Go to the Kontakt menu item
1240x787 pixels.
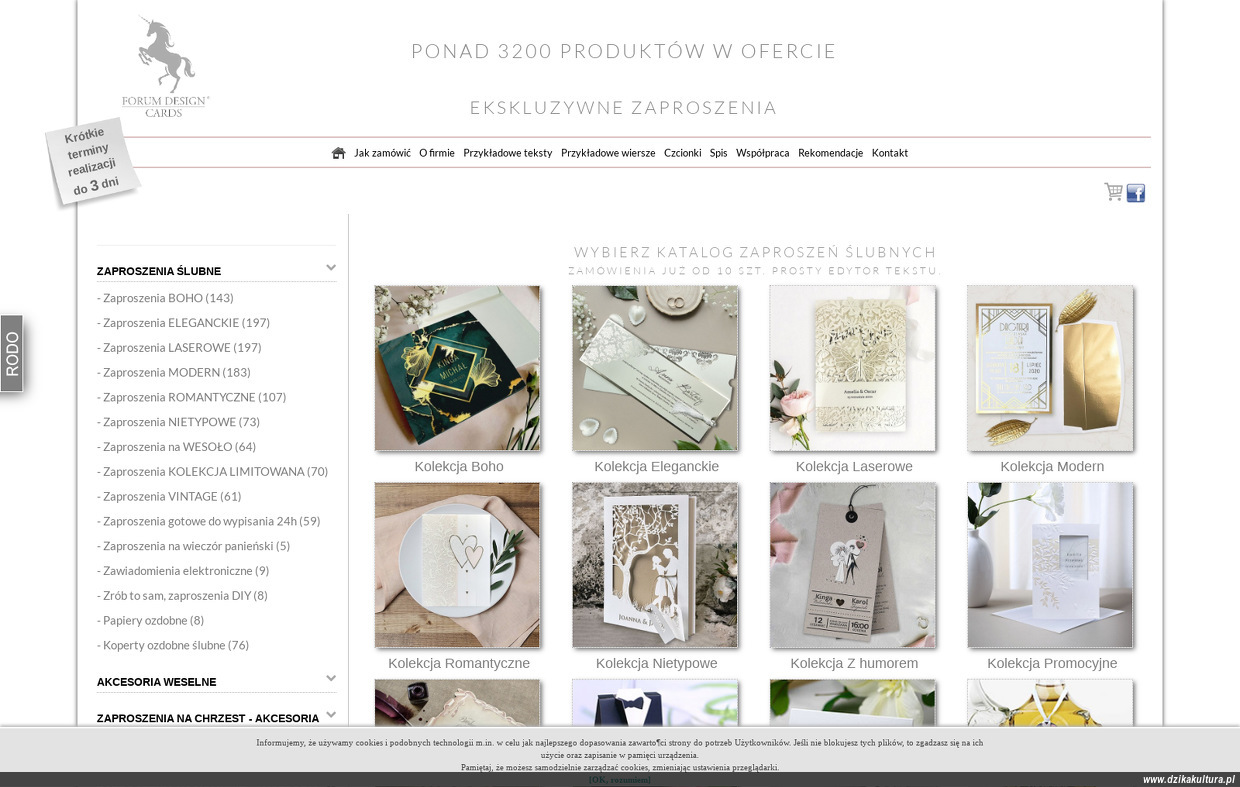890,153
